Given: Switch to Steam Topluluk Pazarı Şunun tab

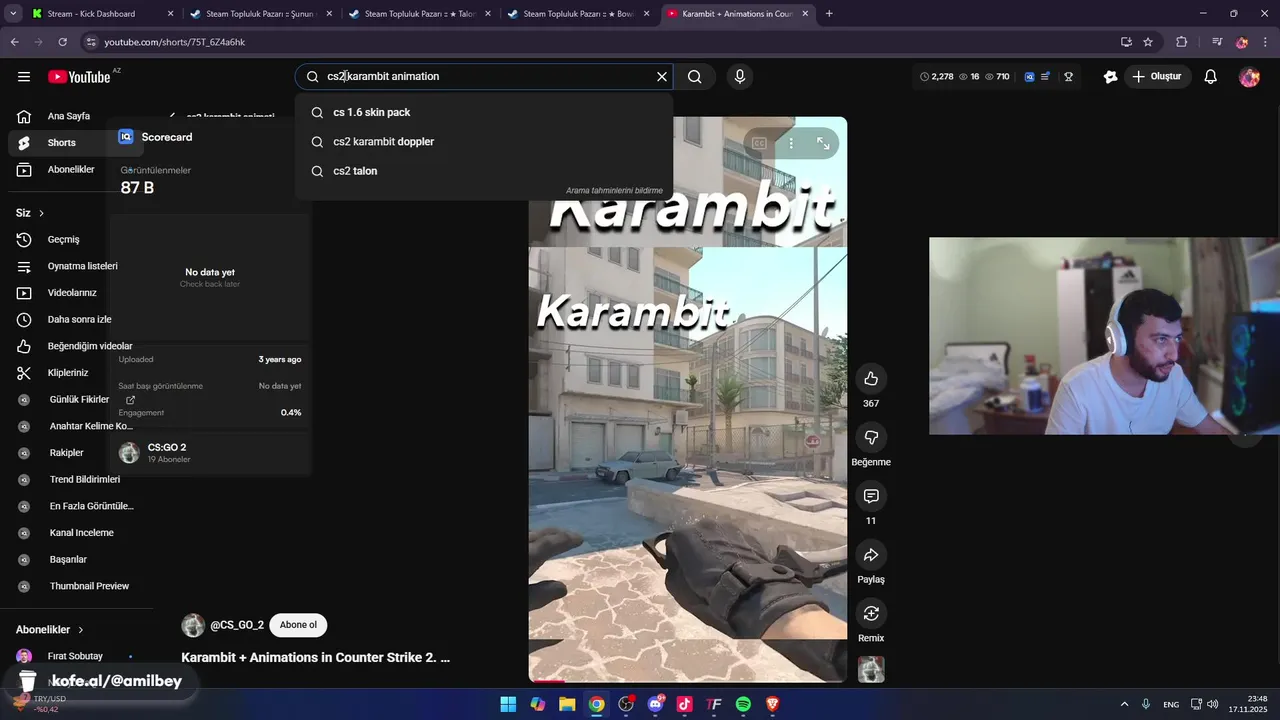Looking at the screenshot, I should tap(260, 14).
